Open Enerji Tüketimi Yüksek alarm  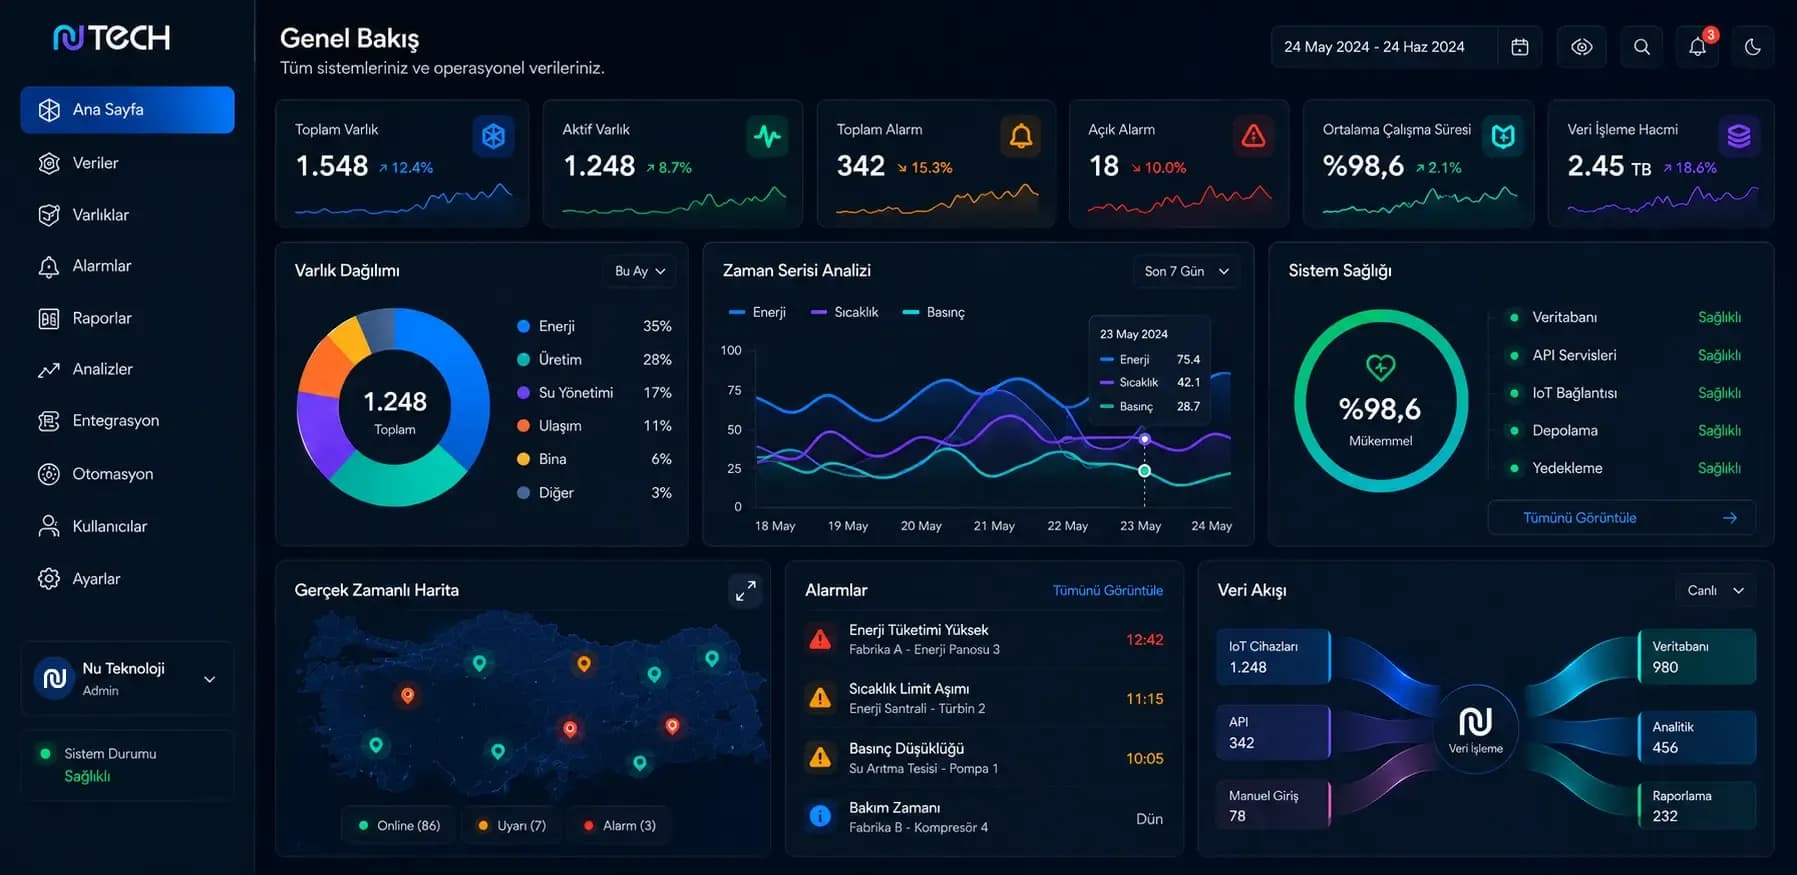pos(984,639)
